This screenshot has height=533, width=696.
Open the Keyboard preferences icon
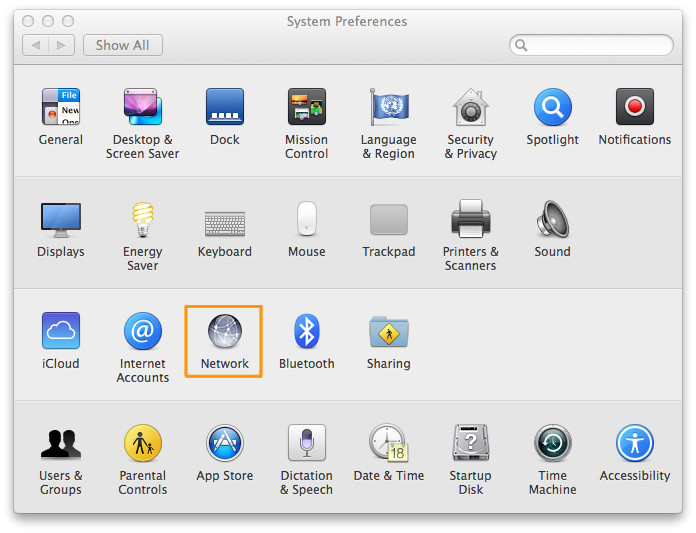[225, 223]
